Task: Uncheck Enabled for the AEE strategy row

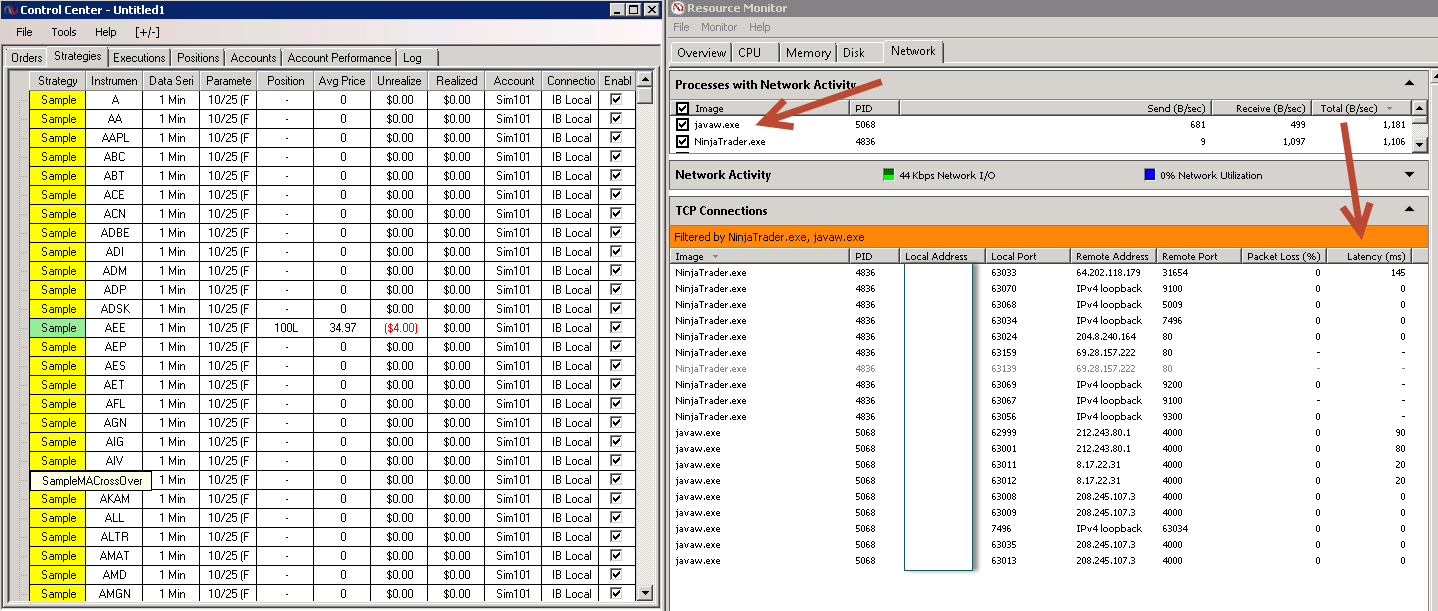Action: click(616, 327)
